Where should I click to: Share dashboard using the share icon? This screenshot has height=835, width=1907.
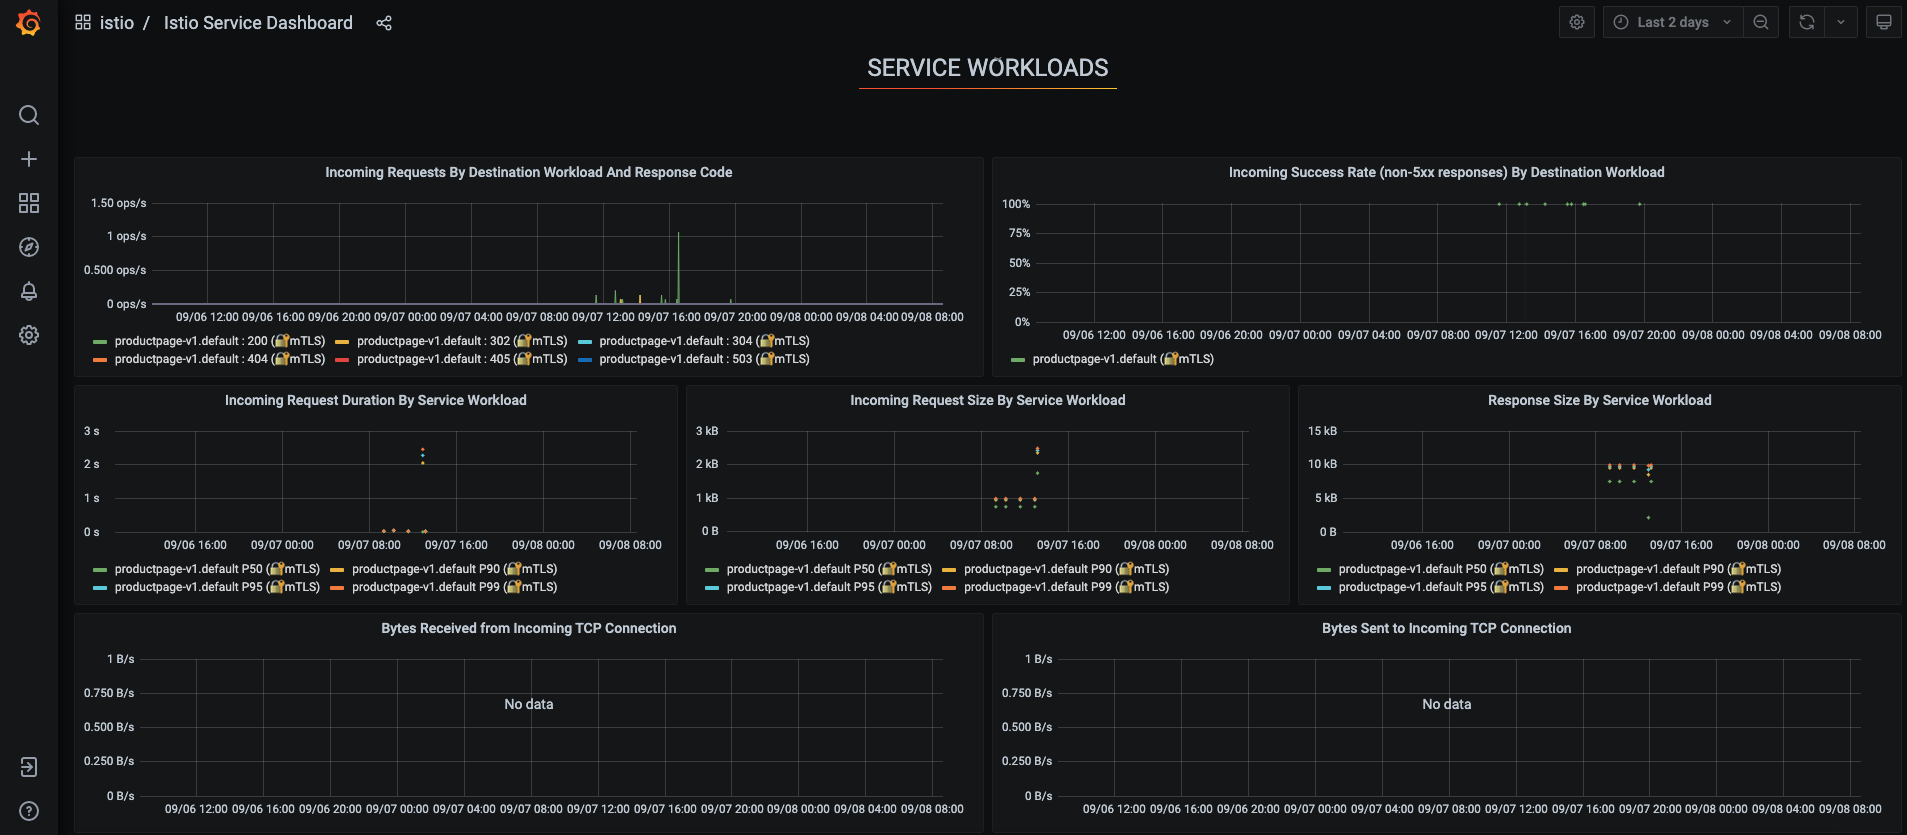point(384,23)
